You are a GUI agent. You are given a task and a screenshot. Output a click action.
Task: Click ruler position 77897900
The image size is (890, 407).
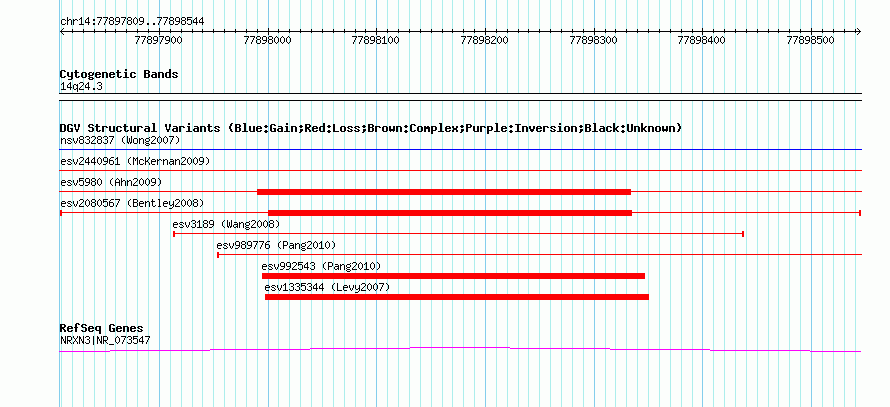[158, 40]
